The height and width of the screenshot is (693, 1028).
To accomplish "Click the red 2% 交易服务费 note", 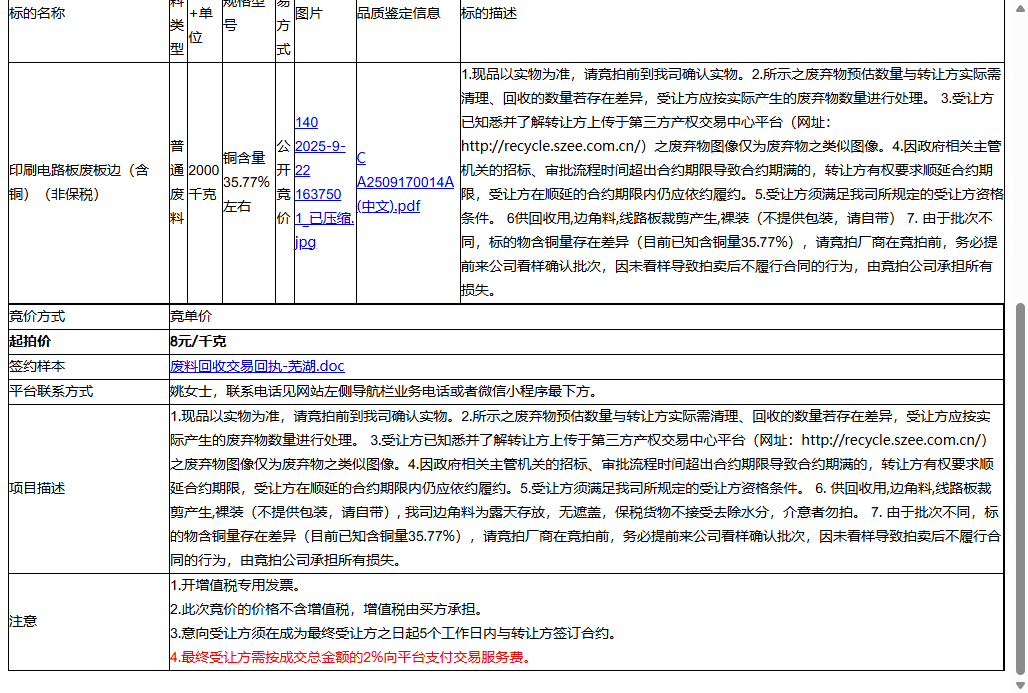I will (352, 658).
